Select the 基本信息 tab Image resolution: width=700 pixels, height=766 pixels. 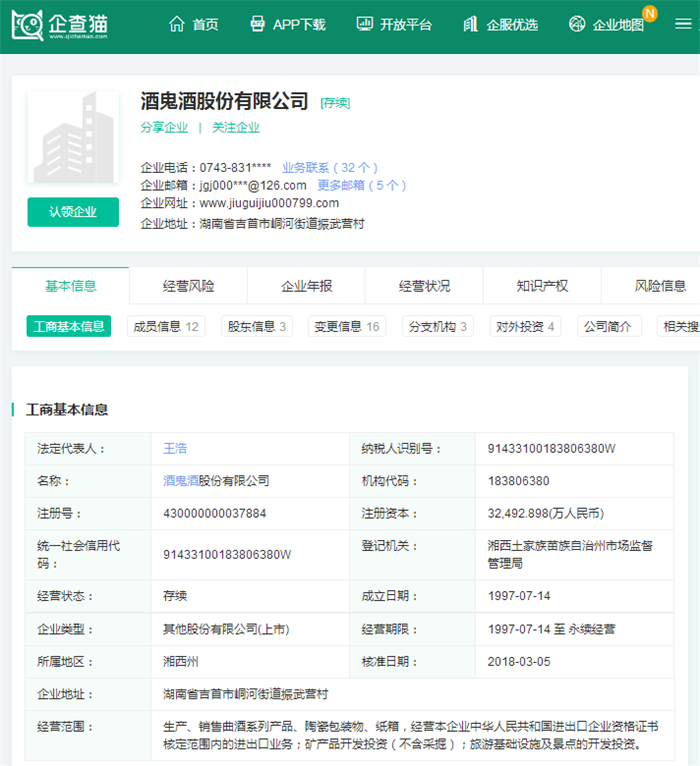coord(71,286)
